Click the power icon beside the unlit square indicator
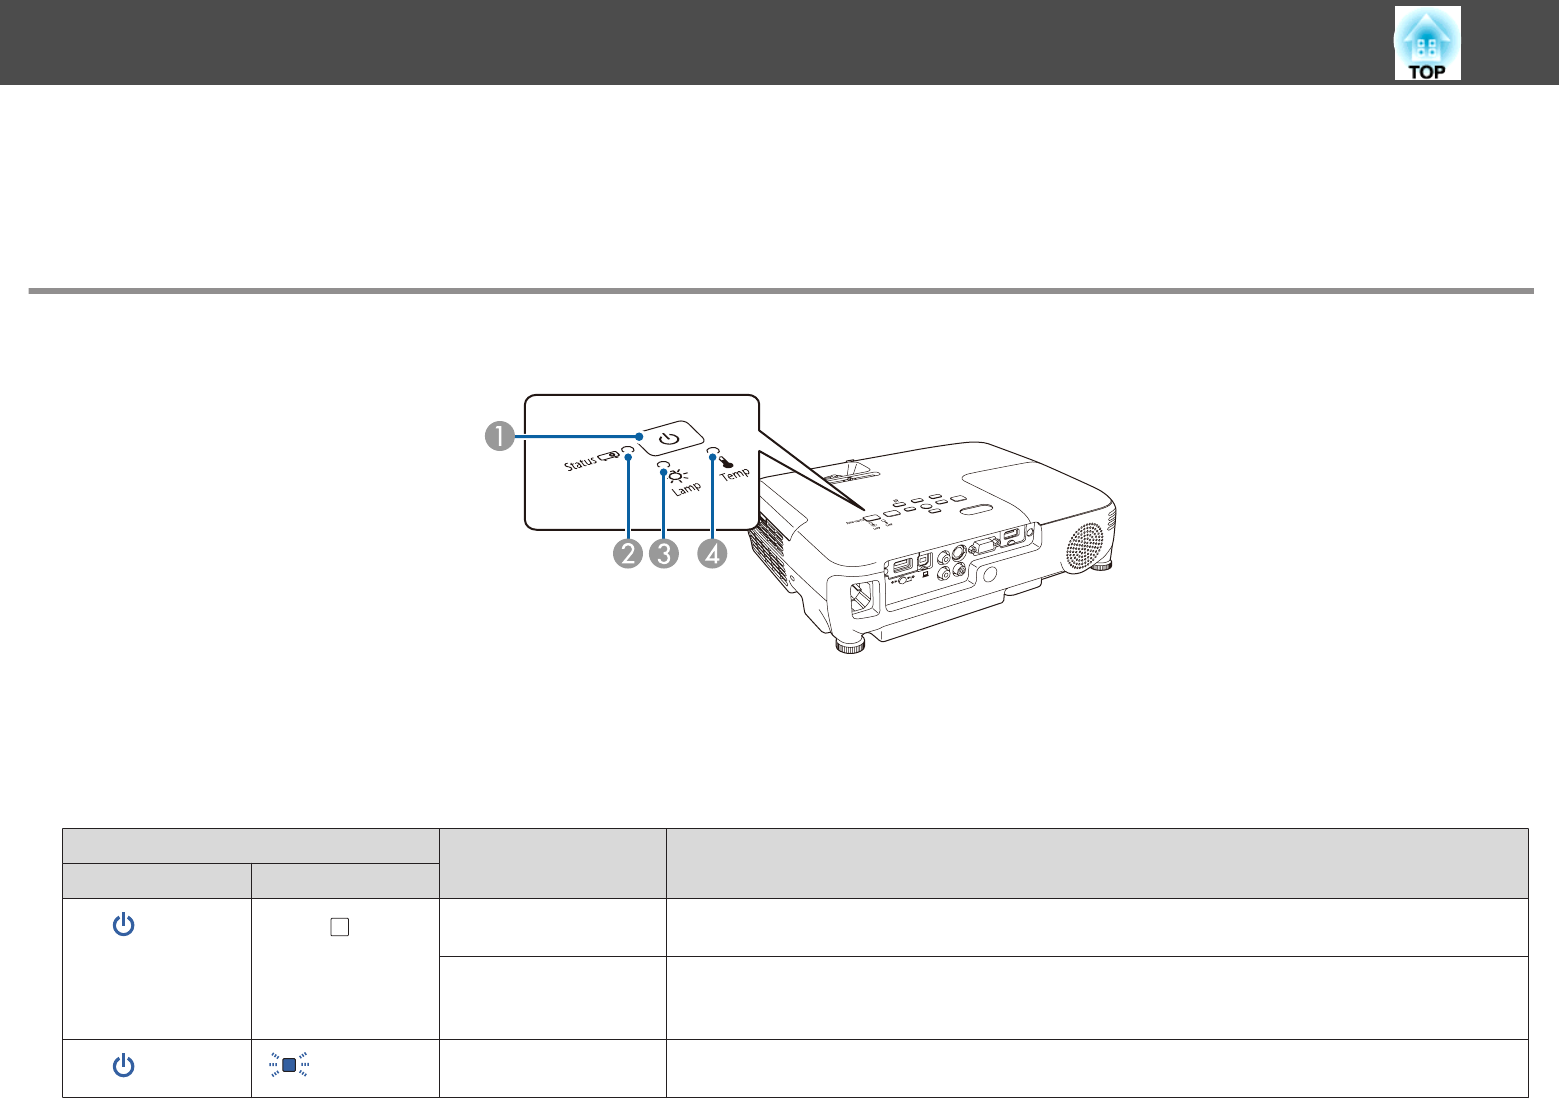This screenshot has height=1099, width=1559. click(x=123, y=926)
